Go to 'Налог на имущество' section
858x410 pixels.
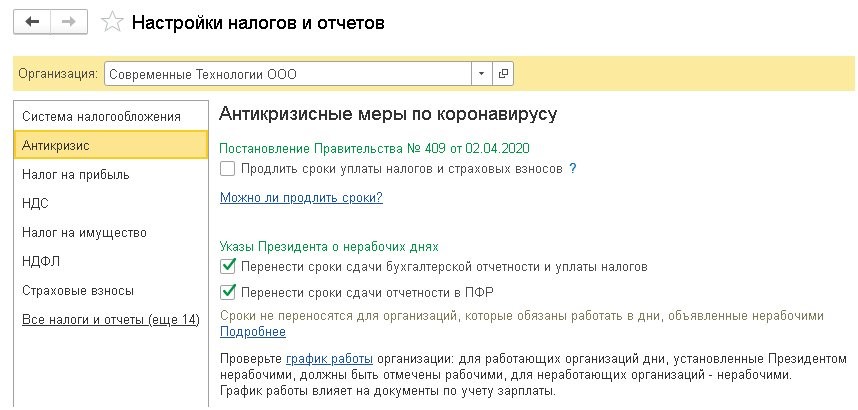[84, 232]
